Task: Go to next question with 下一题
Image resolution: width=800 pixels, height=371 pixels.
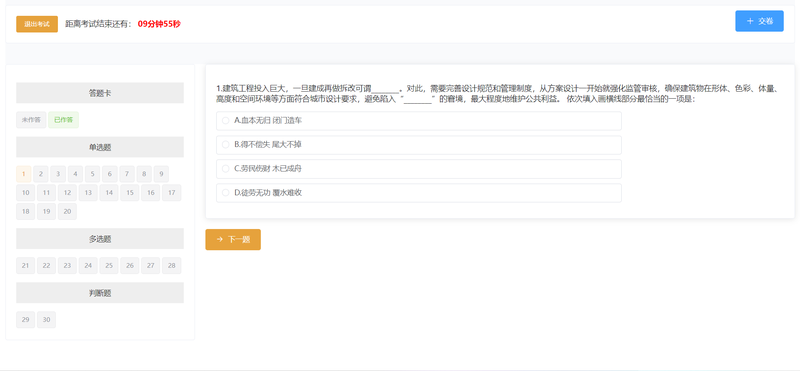Action: click(x=233, y=239)
